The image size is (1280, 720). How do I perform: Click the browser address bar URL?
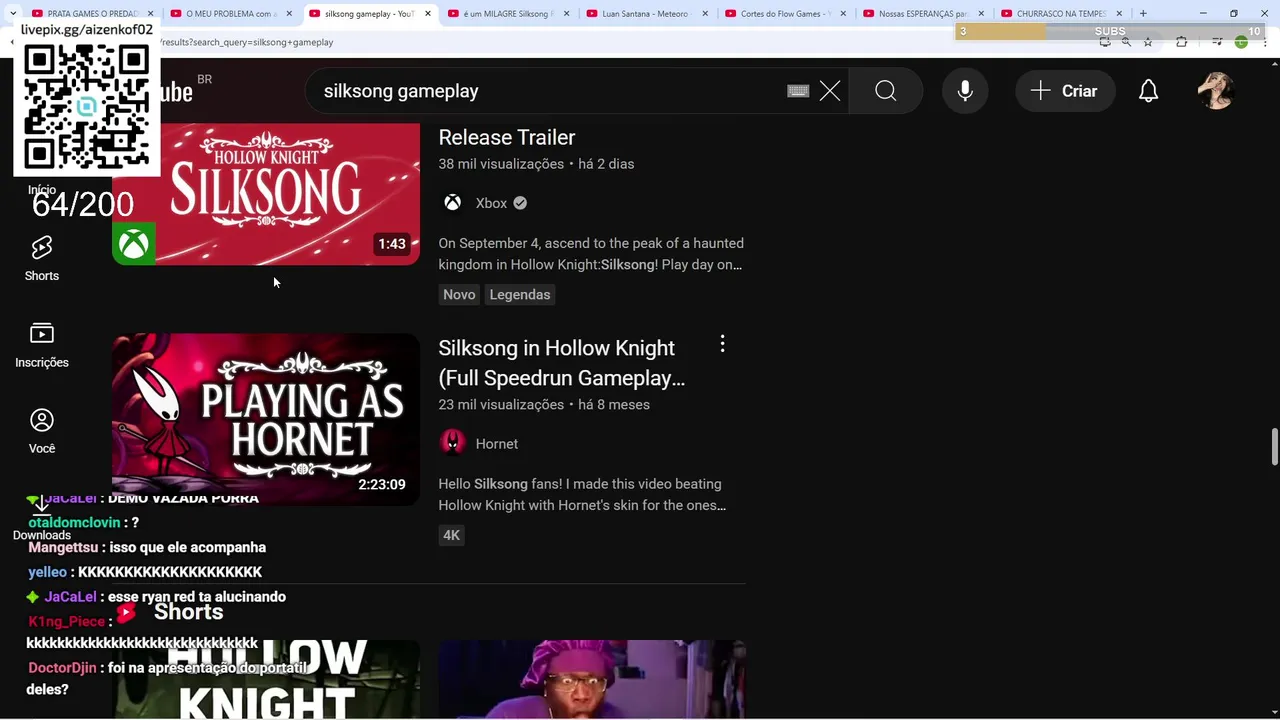(246, 42)
